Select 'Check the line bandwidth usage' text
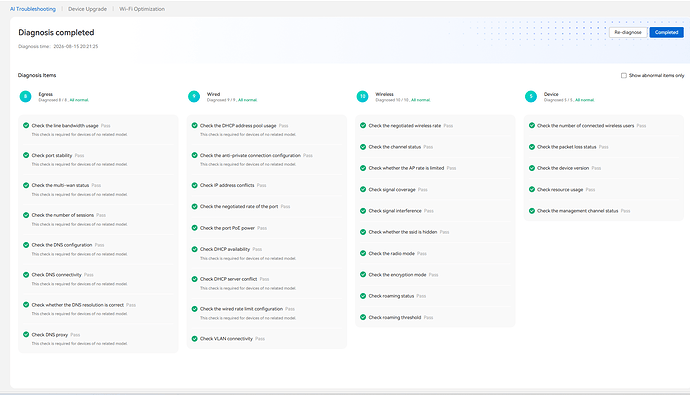Viewport: 690px width, 395px height. click(x=65, y=126)
